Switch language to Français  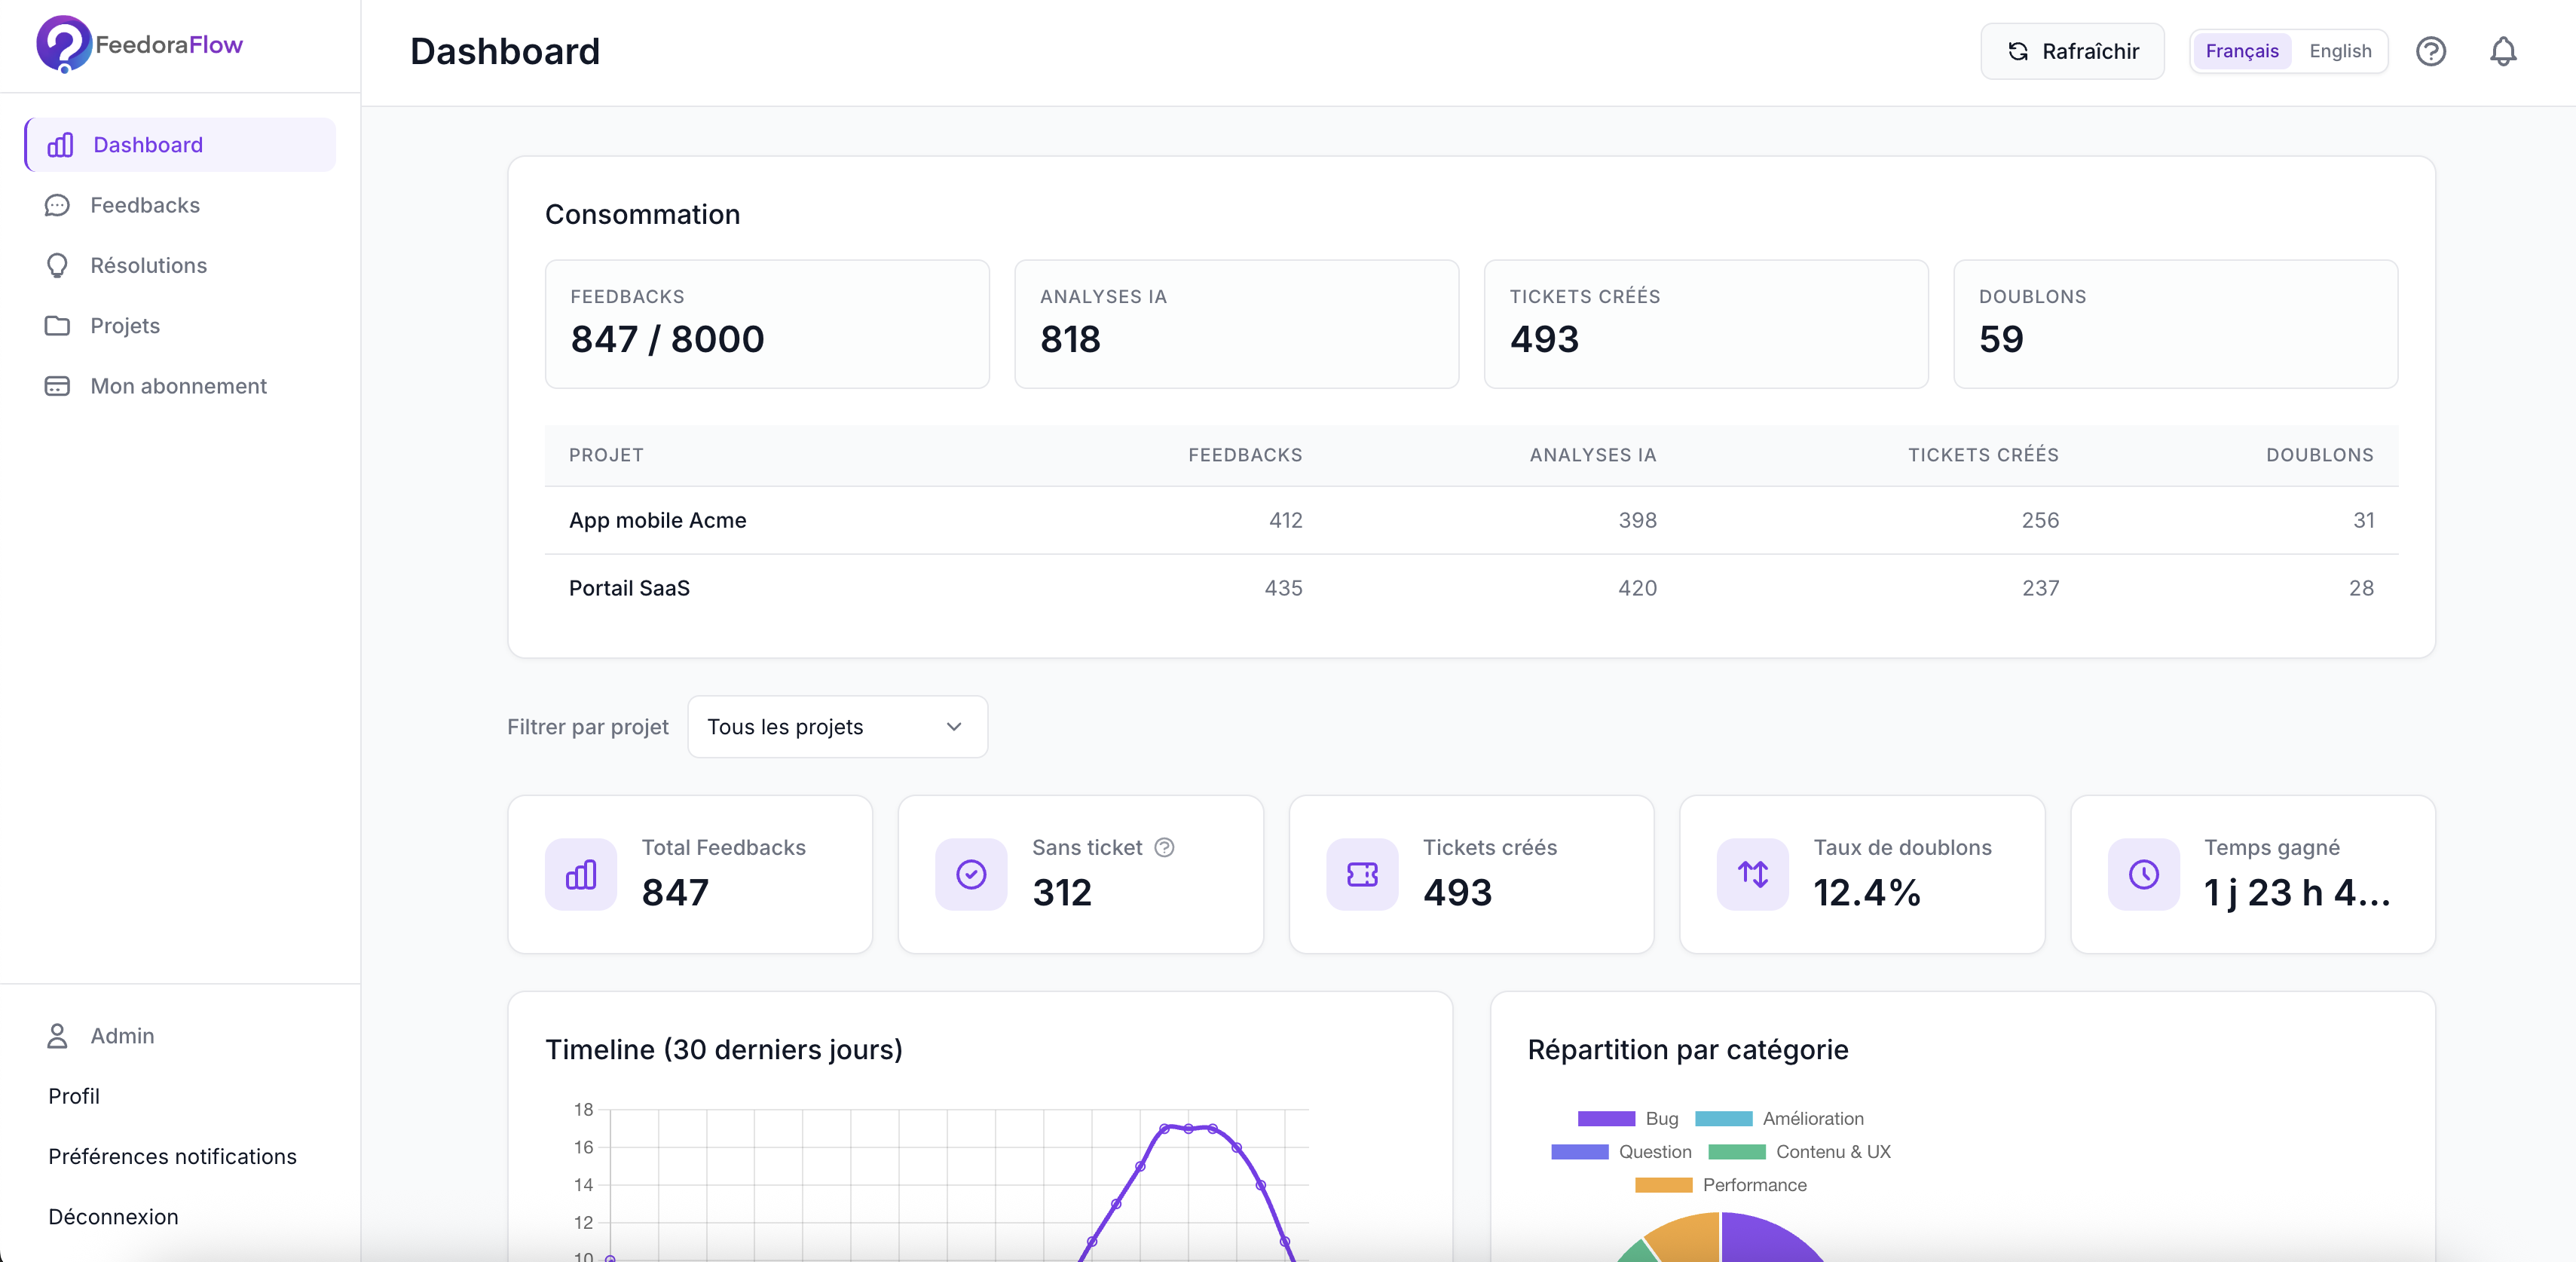pyautogui.click(x=2242, y=51)
